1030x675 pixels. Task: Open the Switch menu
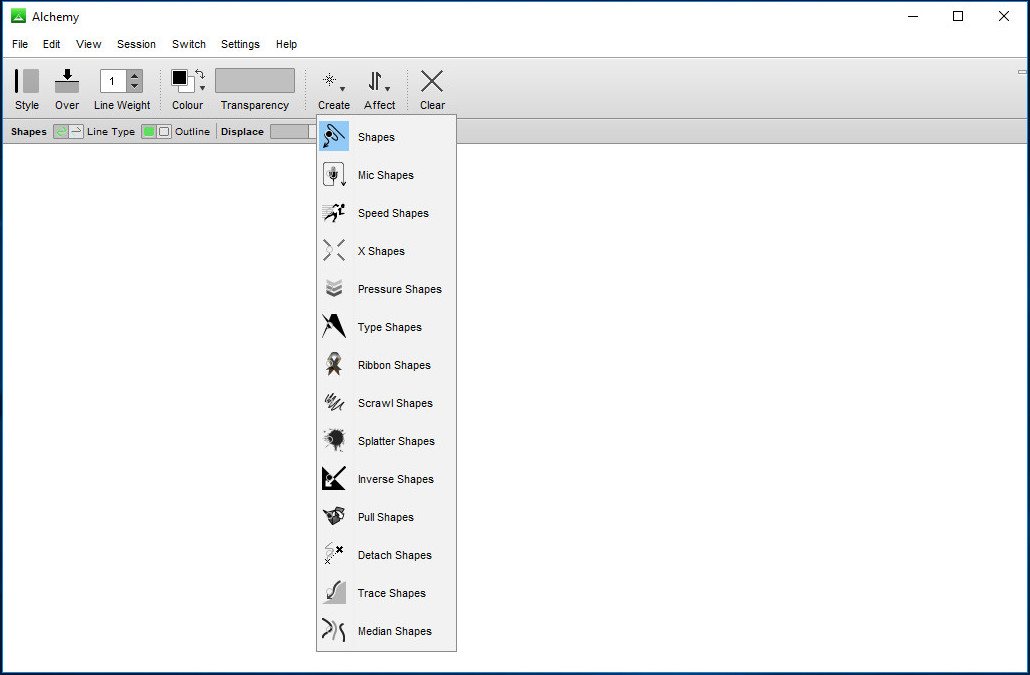[189, 44]
